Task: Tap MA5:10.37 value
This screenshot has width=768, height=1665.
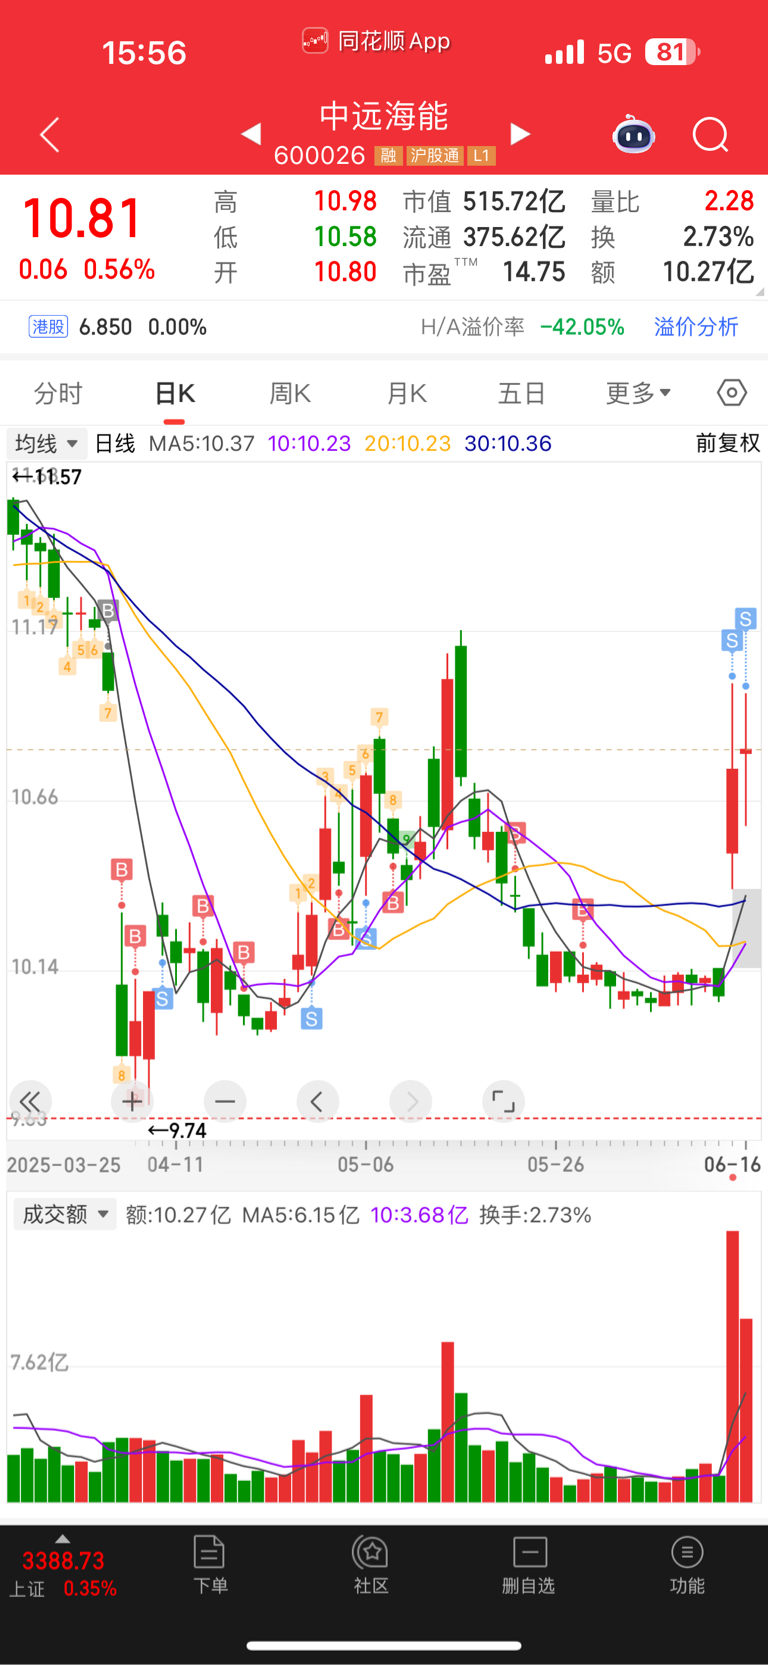Action: [x=202, y=443]
